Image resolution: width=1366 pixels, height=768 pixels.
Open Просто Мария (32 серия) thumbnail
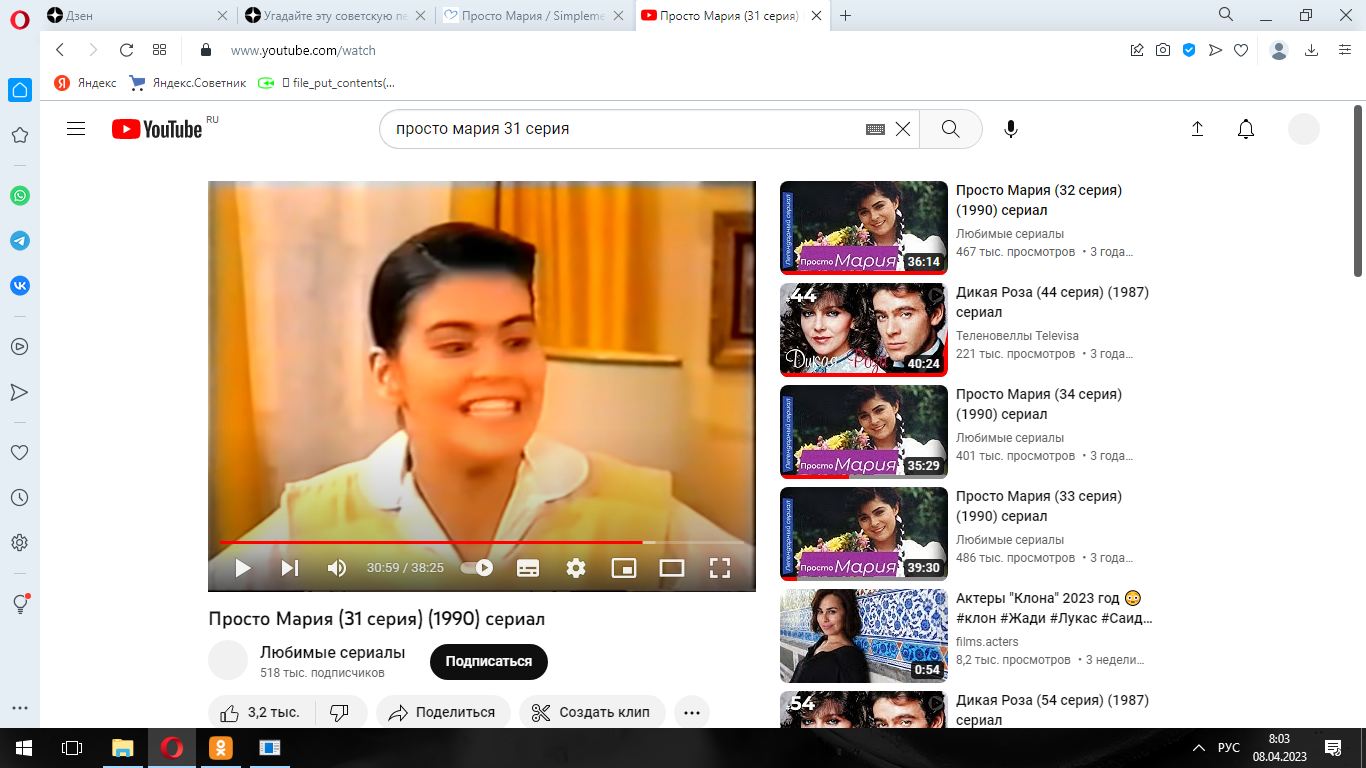pyautogui.click(x=863, y=227)
